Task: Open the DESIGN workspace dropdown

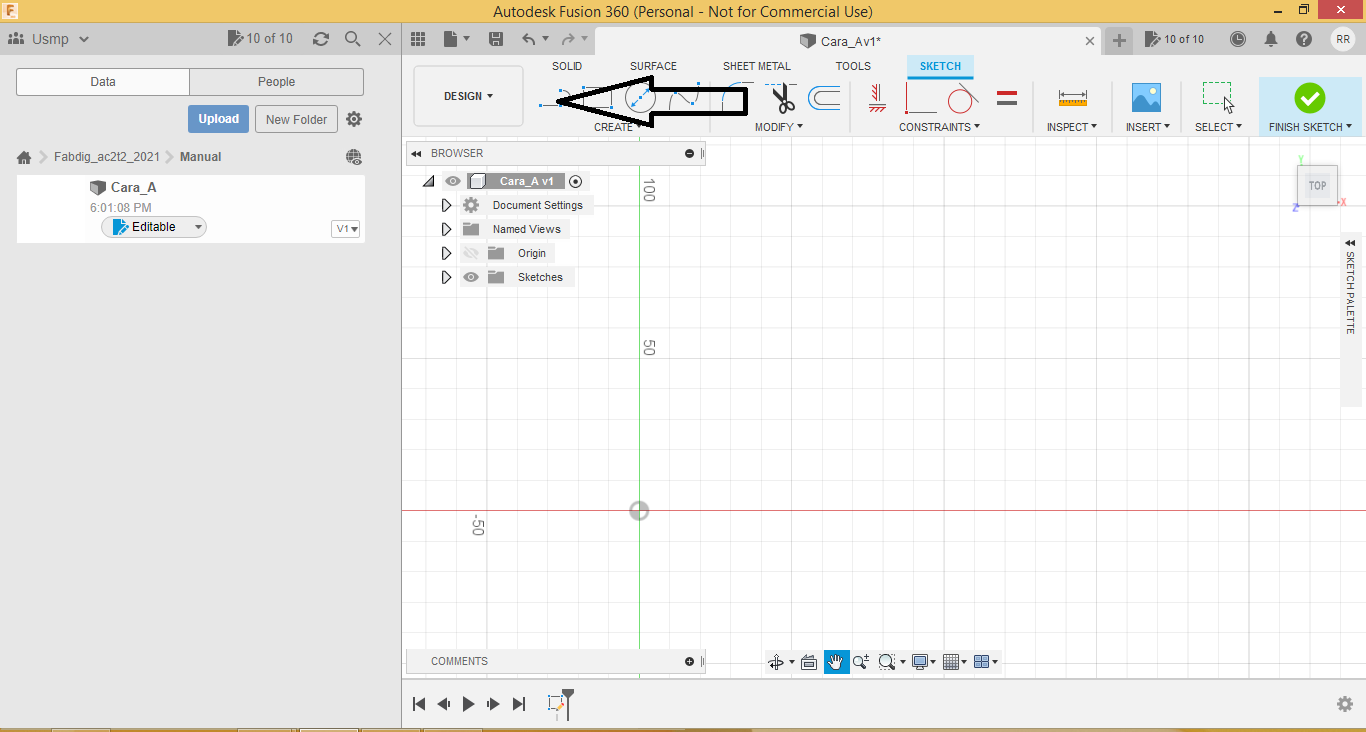Action: tap(468, 96)
